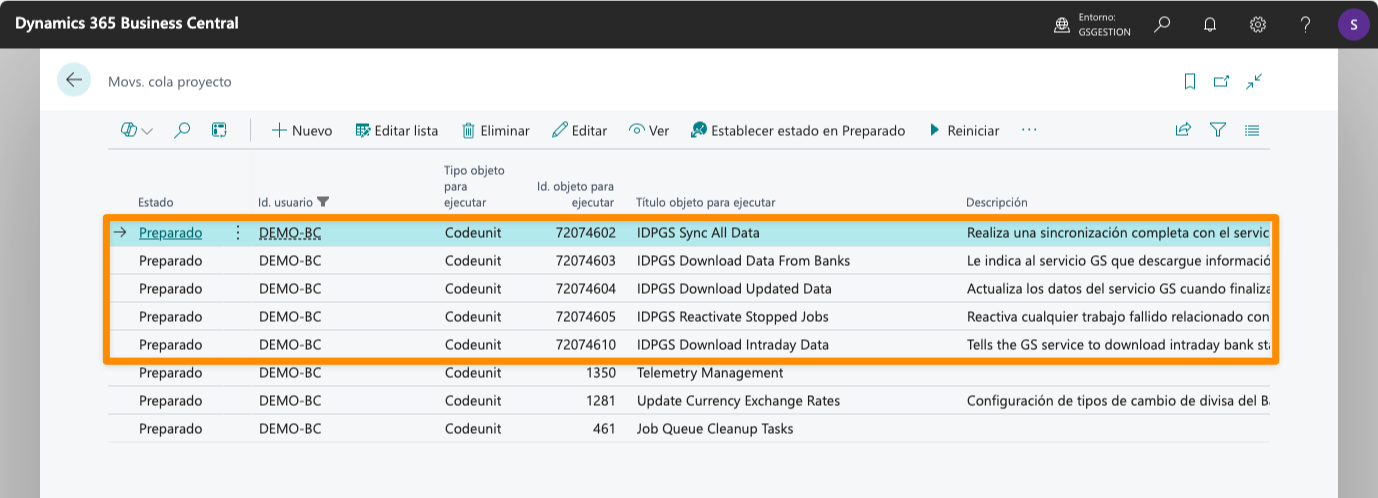1378x498 pixels.
Task: Select IDPGS Download Updated Data
Action: tap(734, 289)
